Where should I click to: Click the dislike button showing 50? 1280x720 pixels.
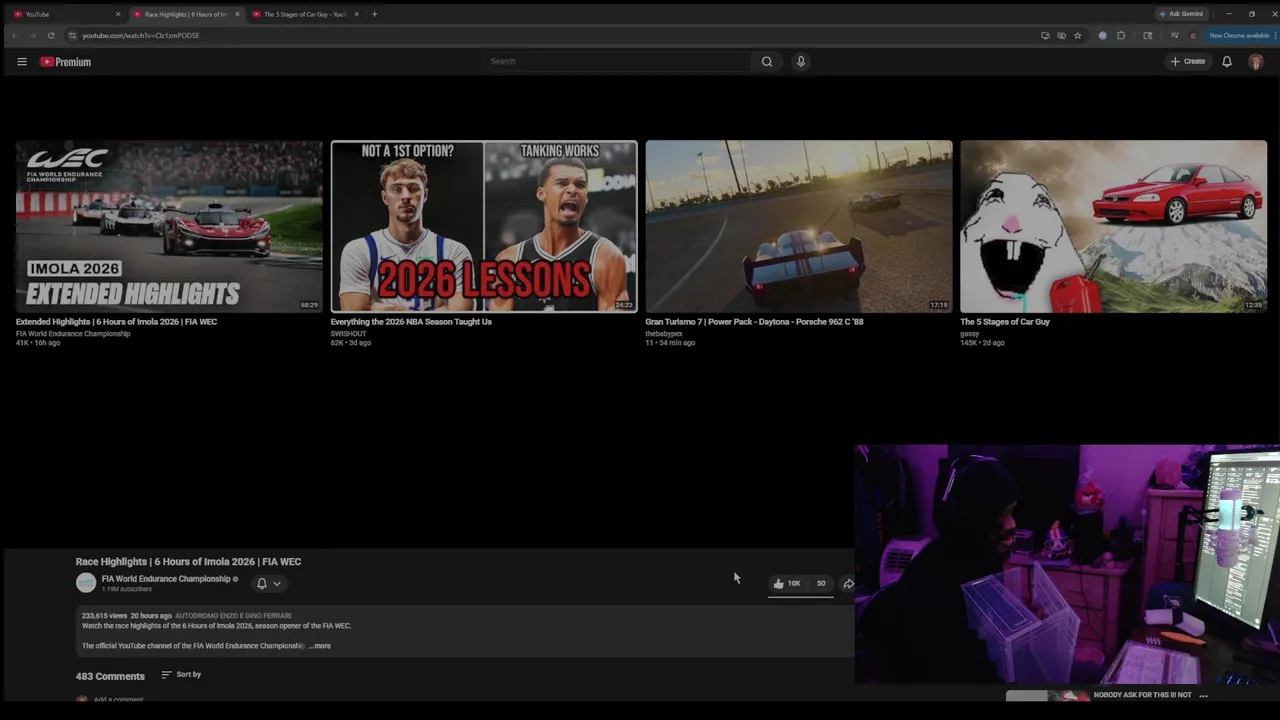coord(820,584)
